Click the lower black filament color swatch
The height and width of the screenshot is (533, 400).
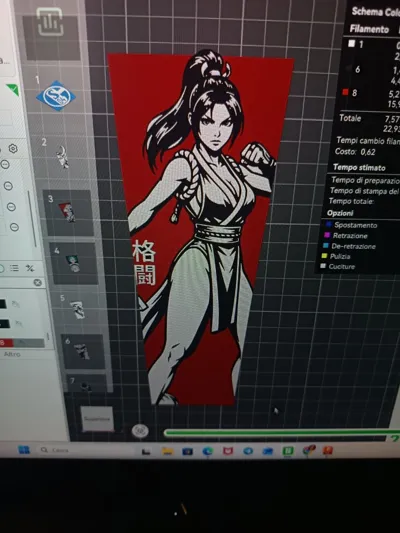tap(5, 324)
